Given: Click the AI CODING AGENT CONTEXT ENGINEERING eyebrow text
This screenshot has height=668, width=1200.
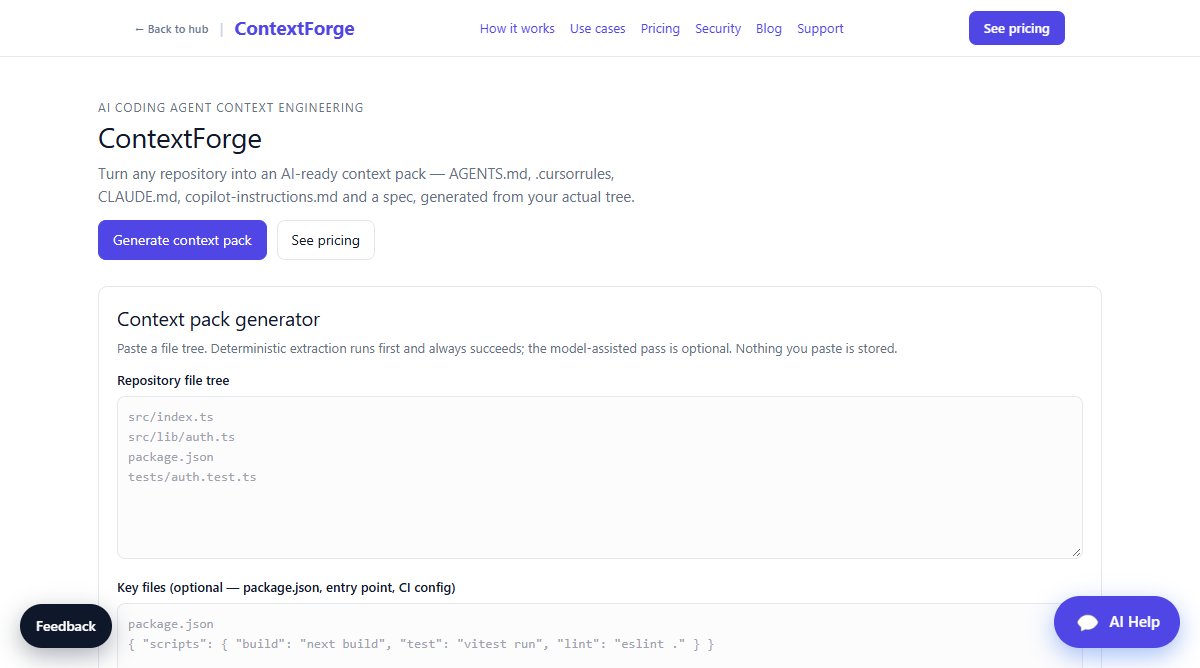Looking at the screenshot, I should pyautogui.click(x=231, y=107).
